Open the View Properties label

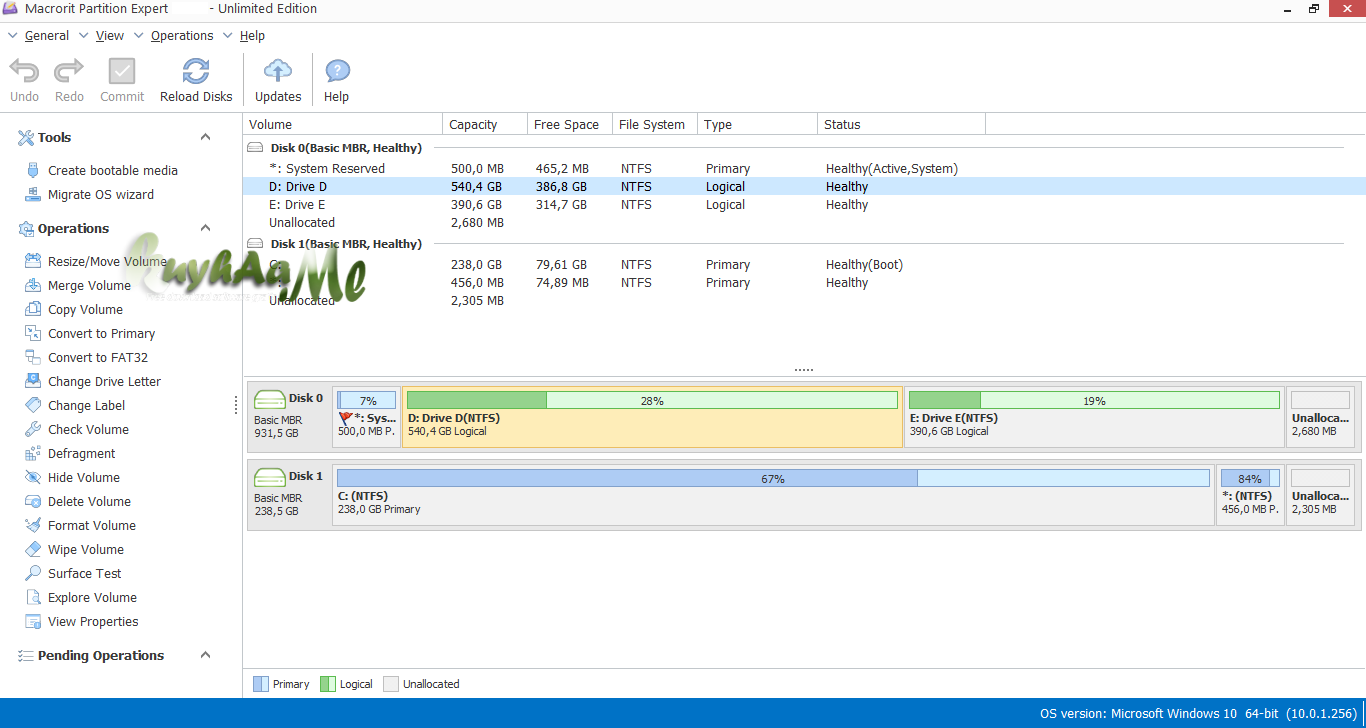point(93,621)
